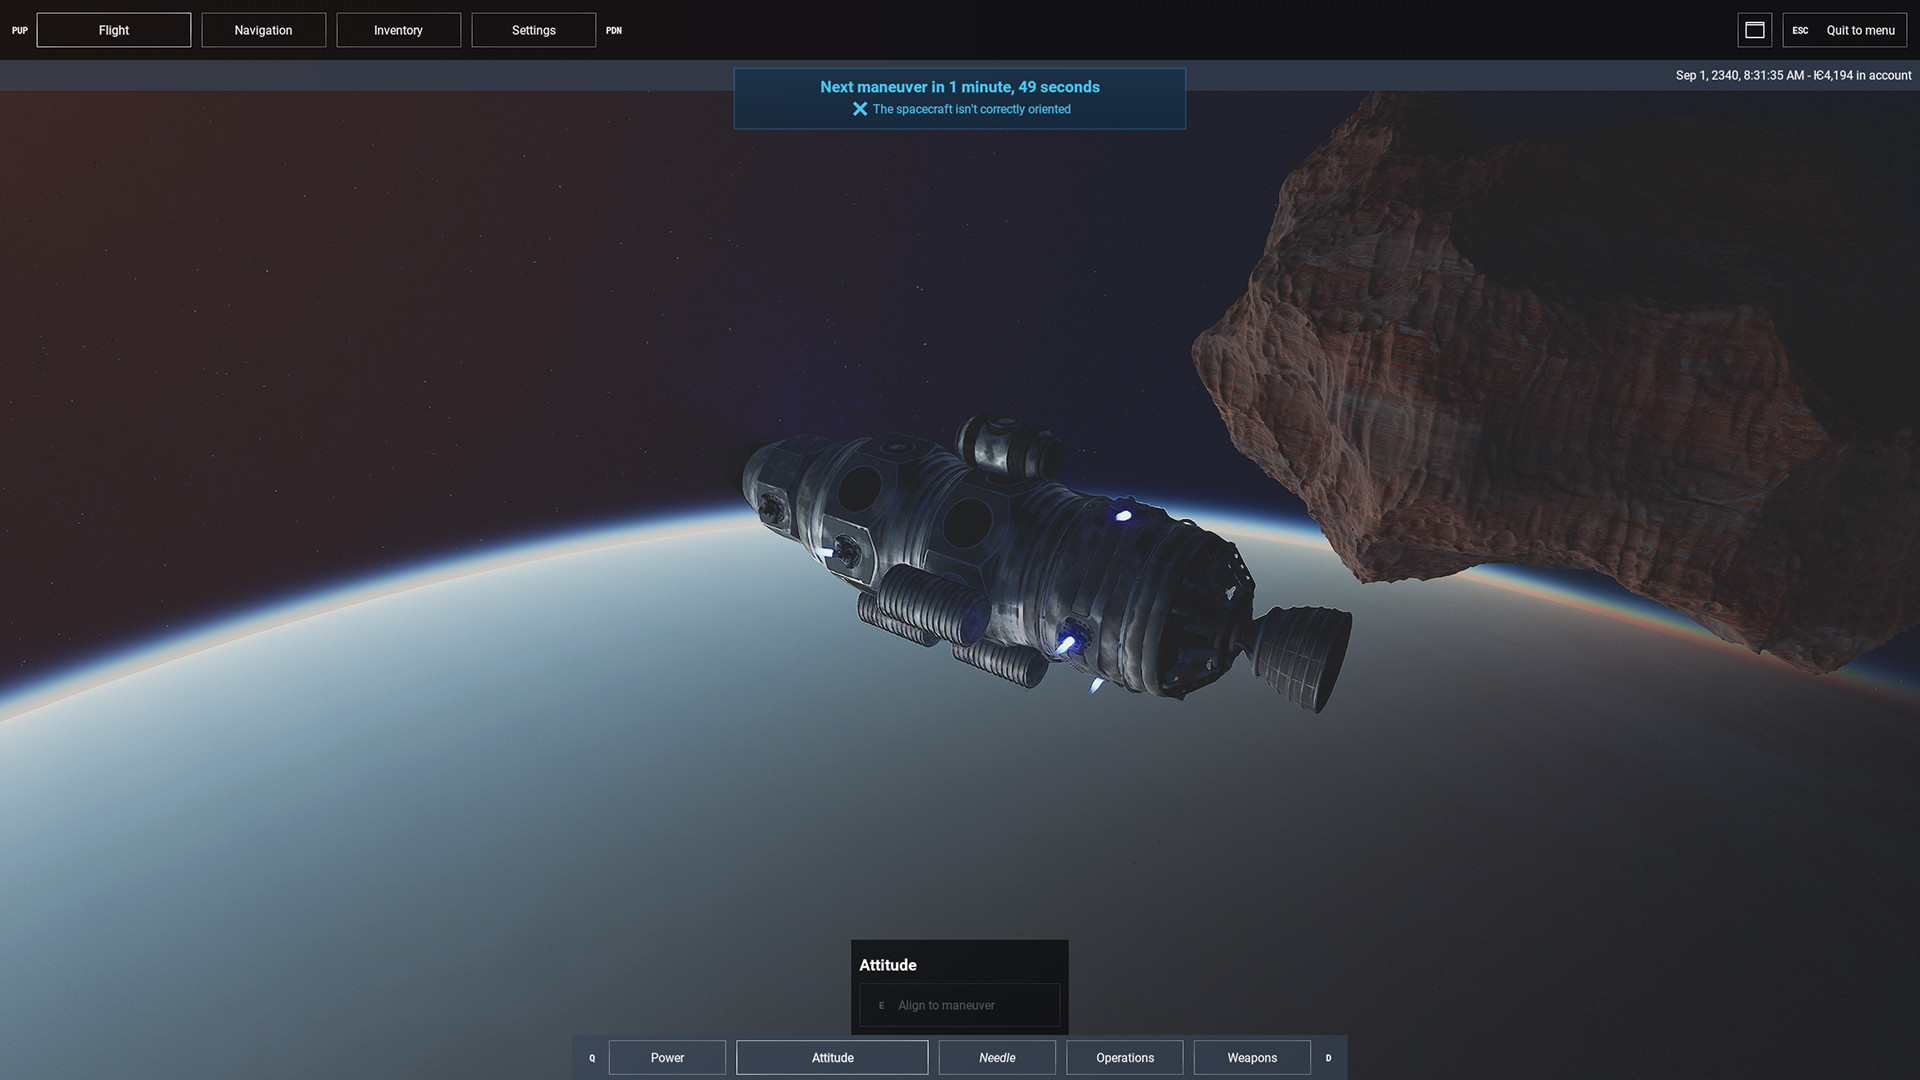The width and height of the screenshot is (1920, 1080).
Task: Select the Power subsystem menu
Action: point(667,1058)
